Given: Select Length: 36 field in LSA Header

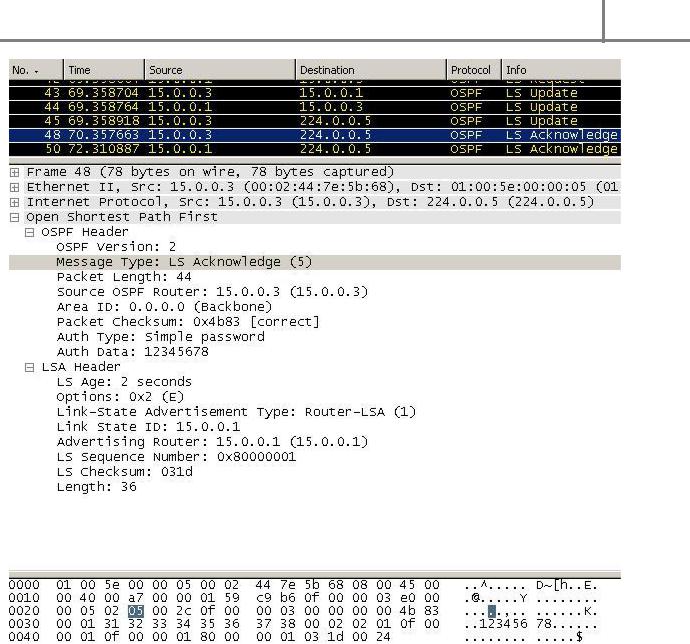Looking at the screenshot, I should [x=96, y=487].
